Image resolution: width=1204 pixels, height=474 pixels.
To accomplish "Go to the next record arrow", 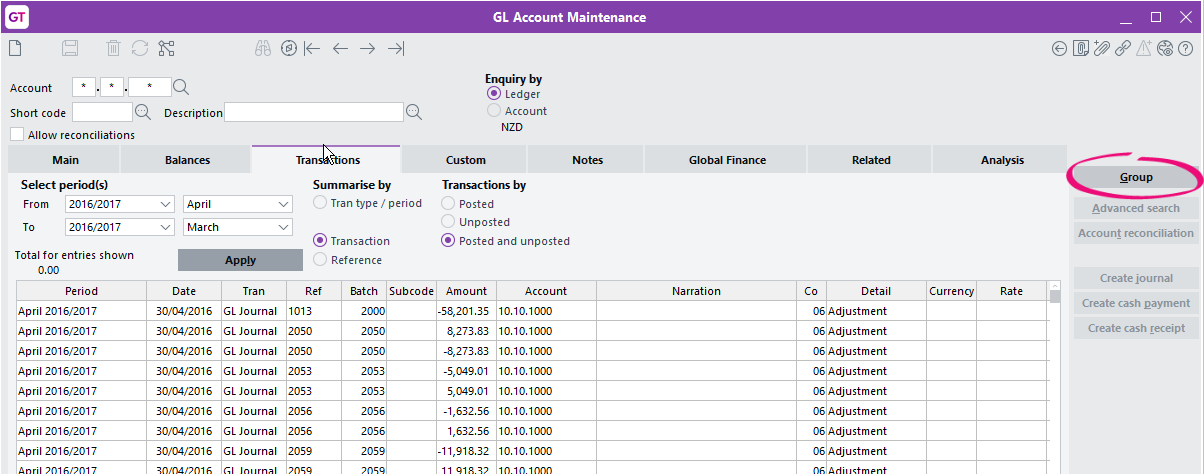I will click(x=368, y=48).
